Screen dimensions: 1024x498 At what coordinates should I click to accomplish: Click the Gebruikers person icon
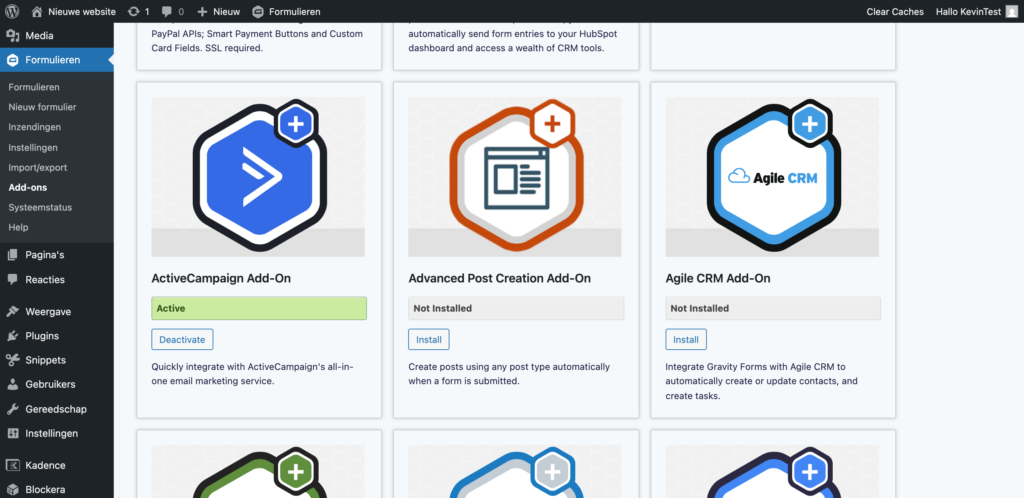pos(12,384)
